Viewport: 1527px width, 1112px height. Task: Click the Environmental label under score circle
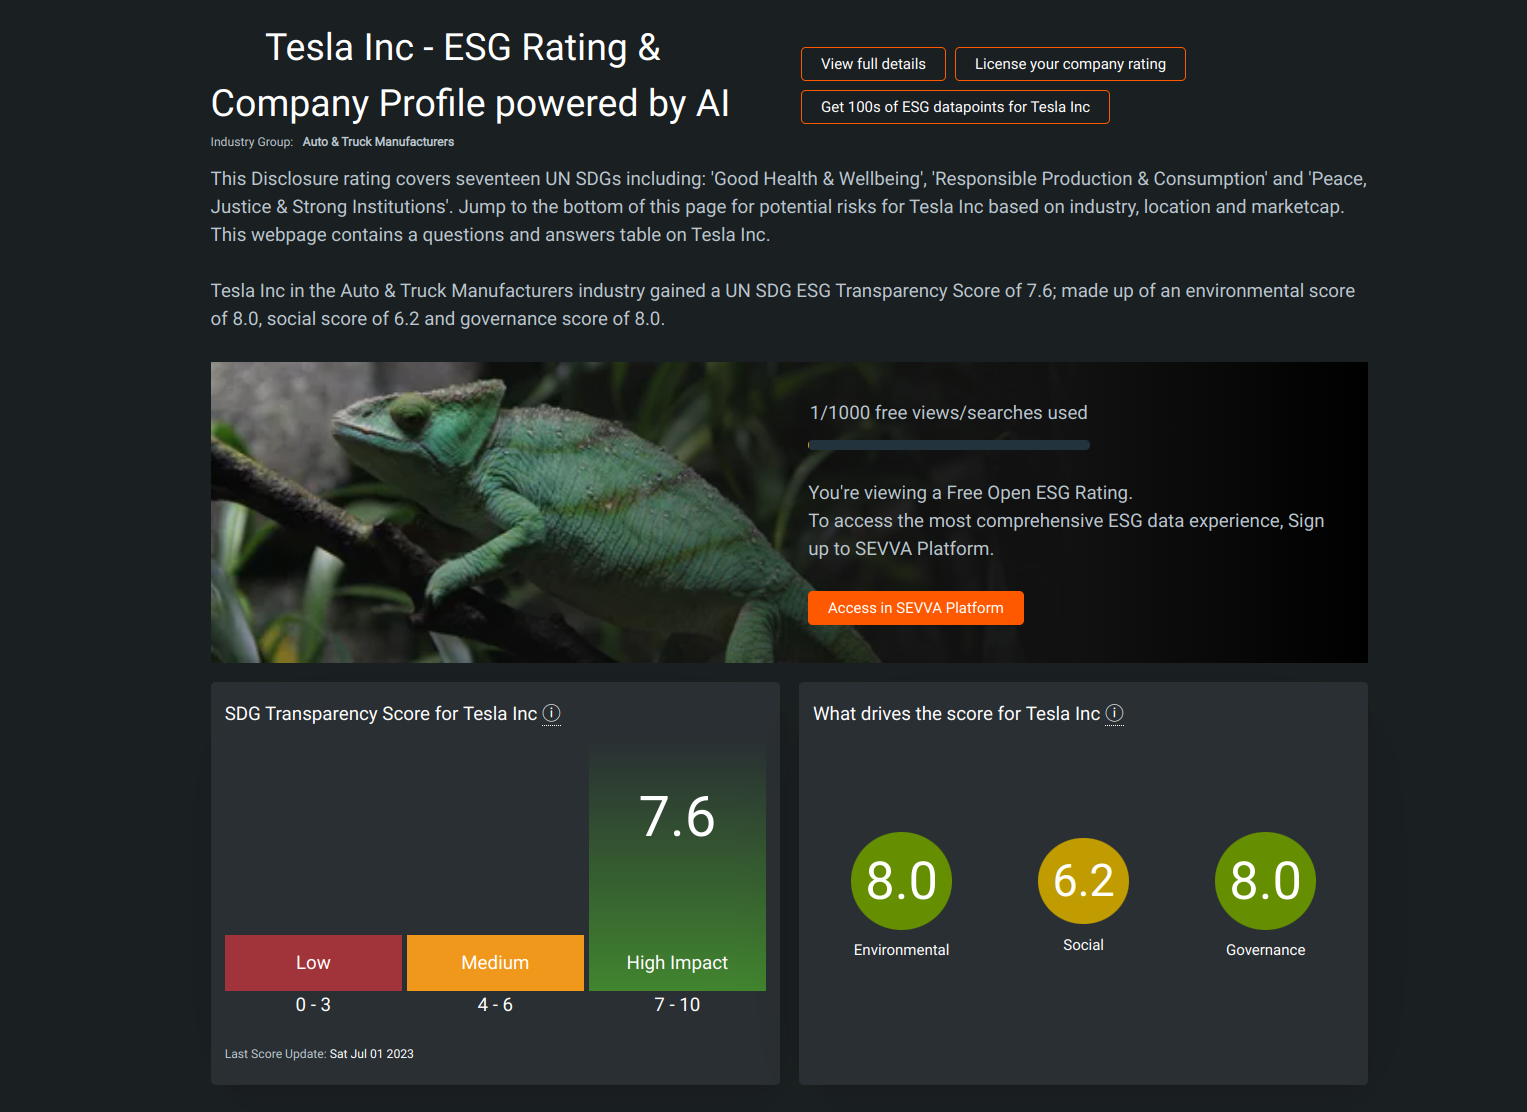901,950
